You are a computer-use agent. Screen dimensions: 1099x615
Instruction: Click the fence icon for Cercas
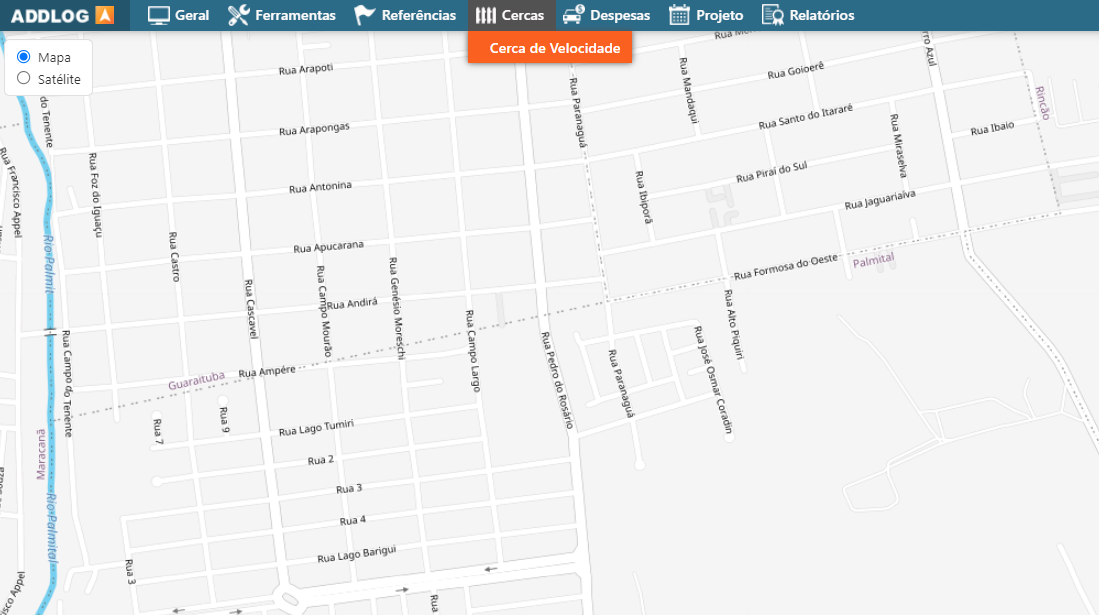pyautogui.click(x=486, y=15)
